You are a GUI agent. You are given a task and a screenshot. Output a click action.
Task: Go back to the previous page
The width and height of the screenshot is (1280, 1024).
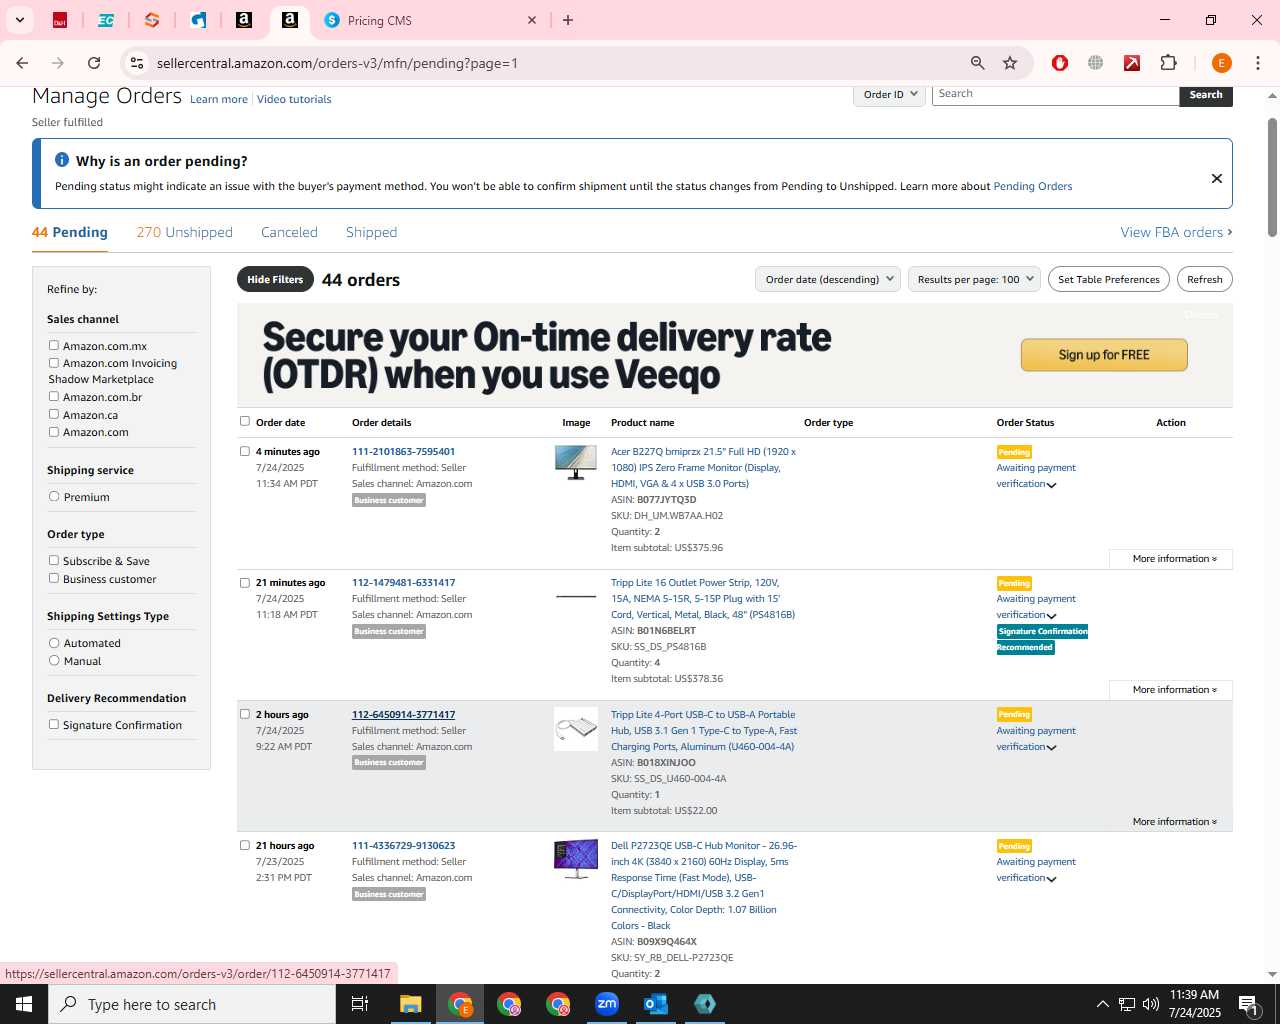point(22,63)
